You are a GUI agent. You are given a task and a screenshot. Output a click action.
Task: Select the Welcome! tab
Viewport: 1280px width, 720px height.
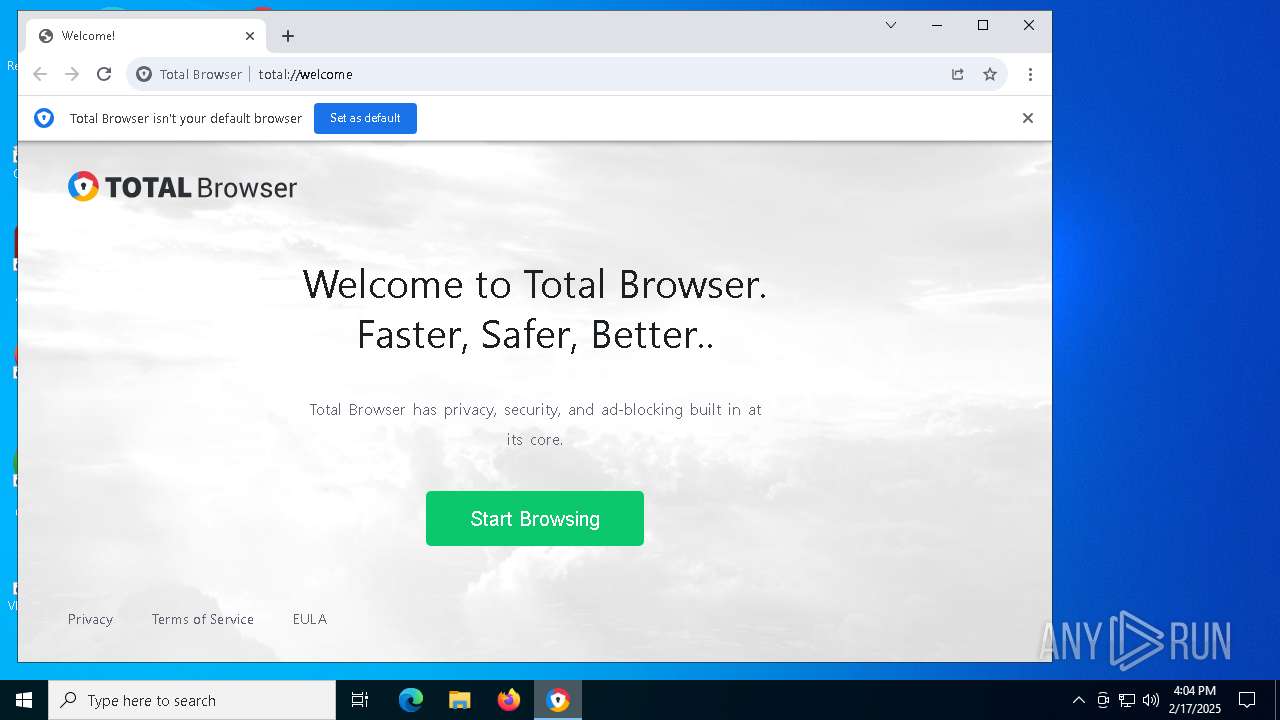pos(147,36)
